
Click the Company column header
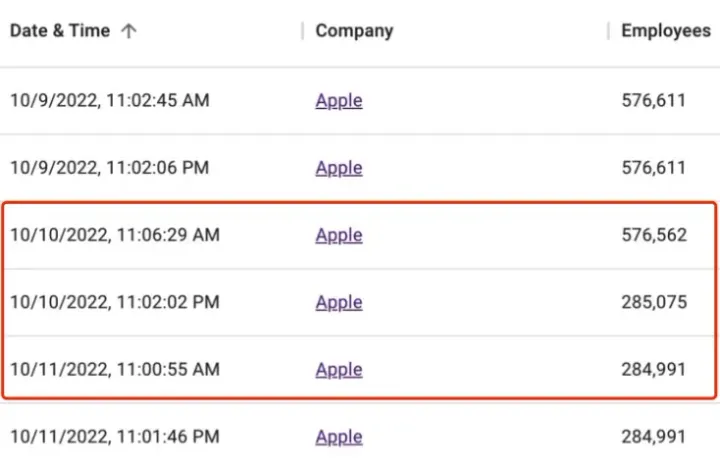pos(354,31)
